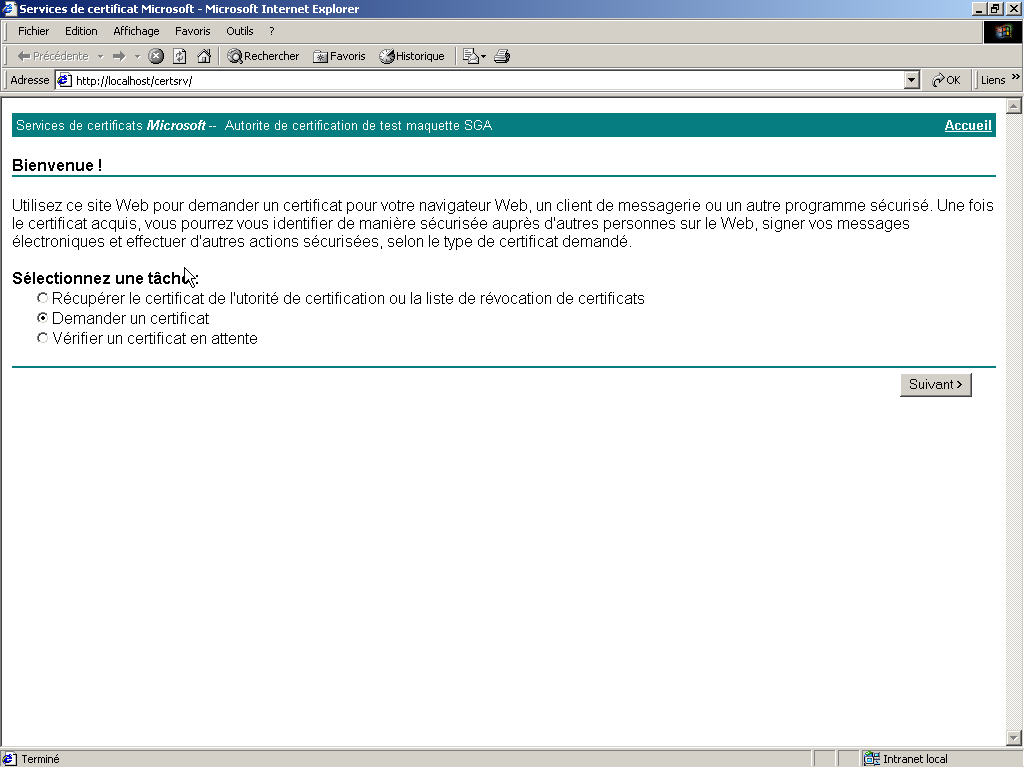
Task: Open the Historique pane
Action: point(412,56)
